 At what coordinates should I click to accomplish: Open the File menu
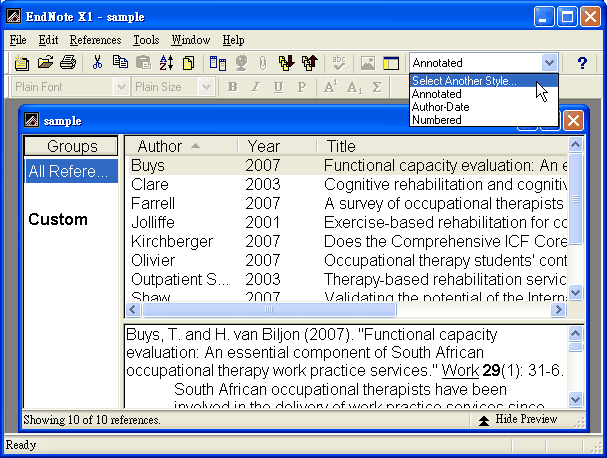18,40
